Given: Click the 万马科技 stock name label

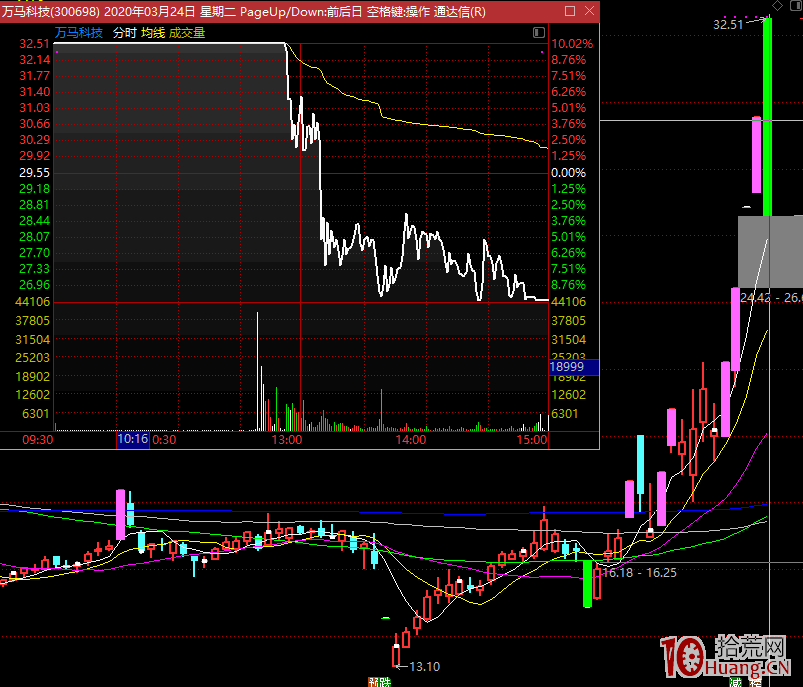Looking at the screenshot, I should pyautogui.click(x=79, y=33).
